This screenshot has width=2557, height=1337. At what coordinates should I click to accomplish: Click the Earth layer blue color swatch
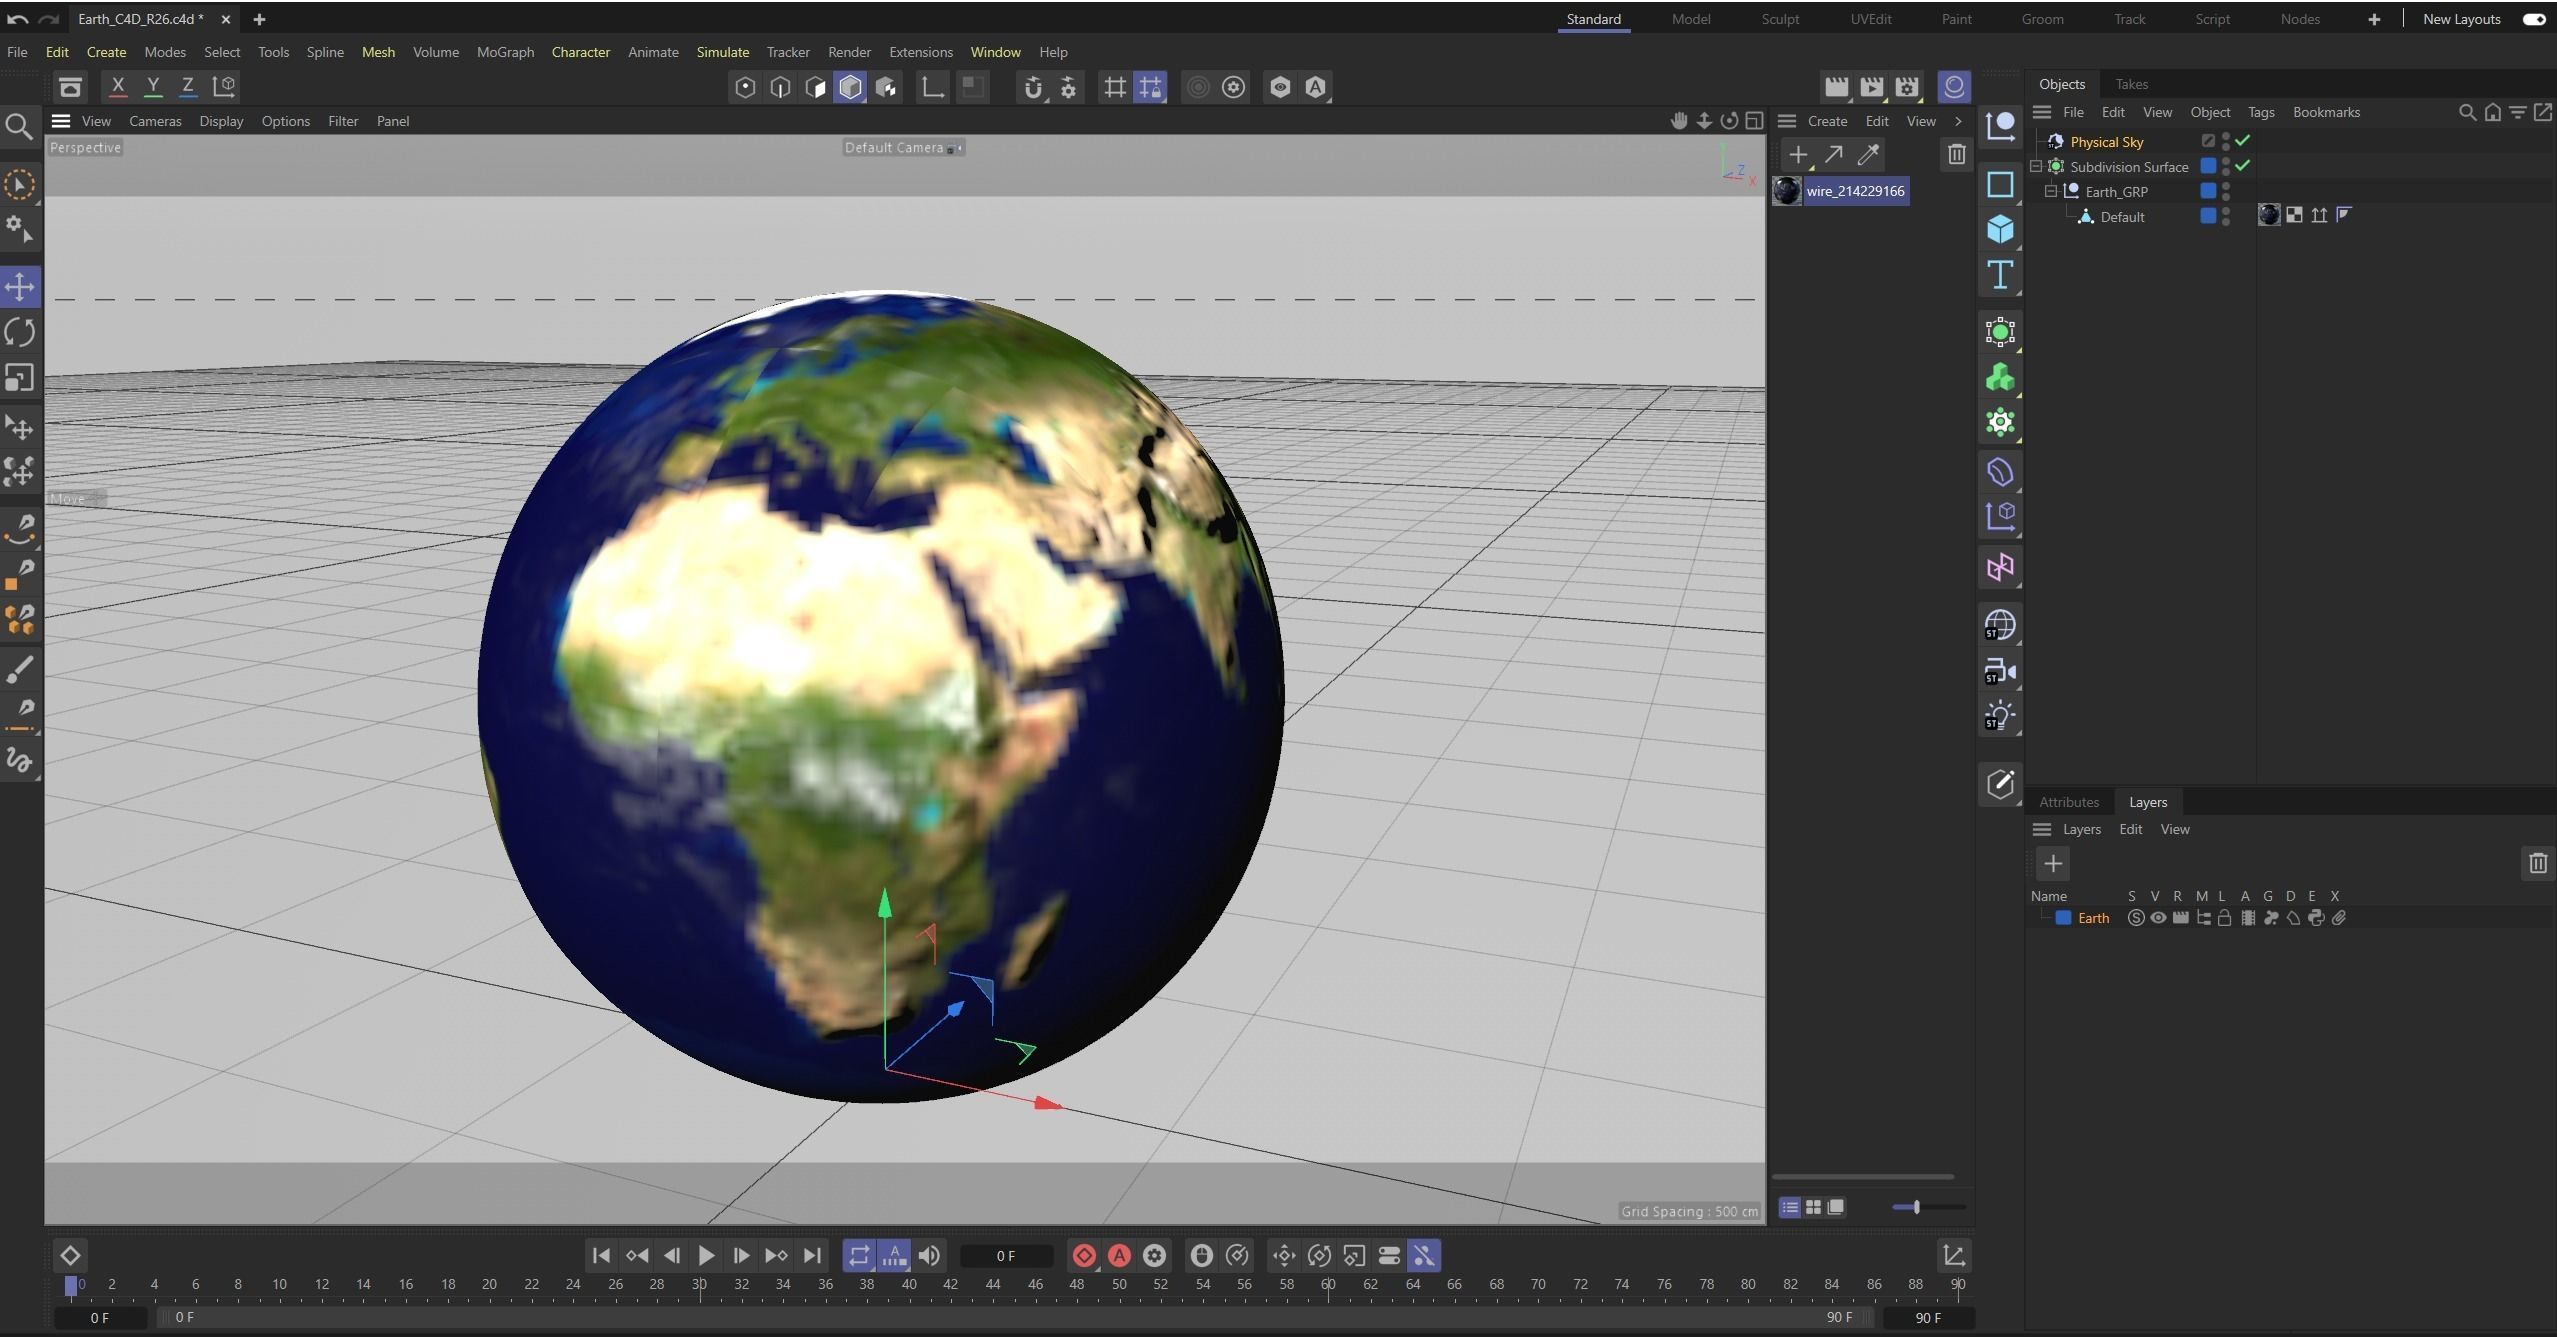(2063, 918)
